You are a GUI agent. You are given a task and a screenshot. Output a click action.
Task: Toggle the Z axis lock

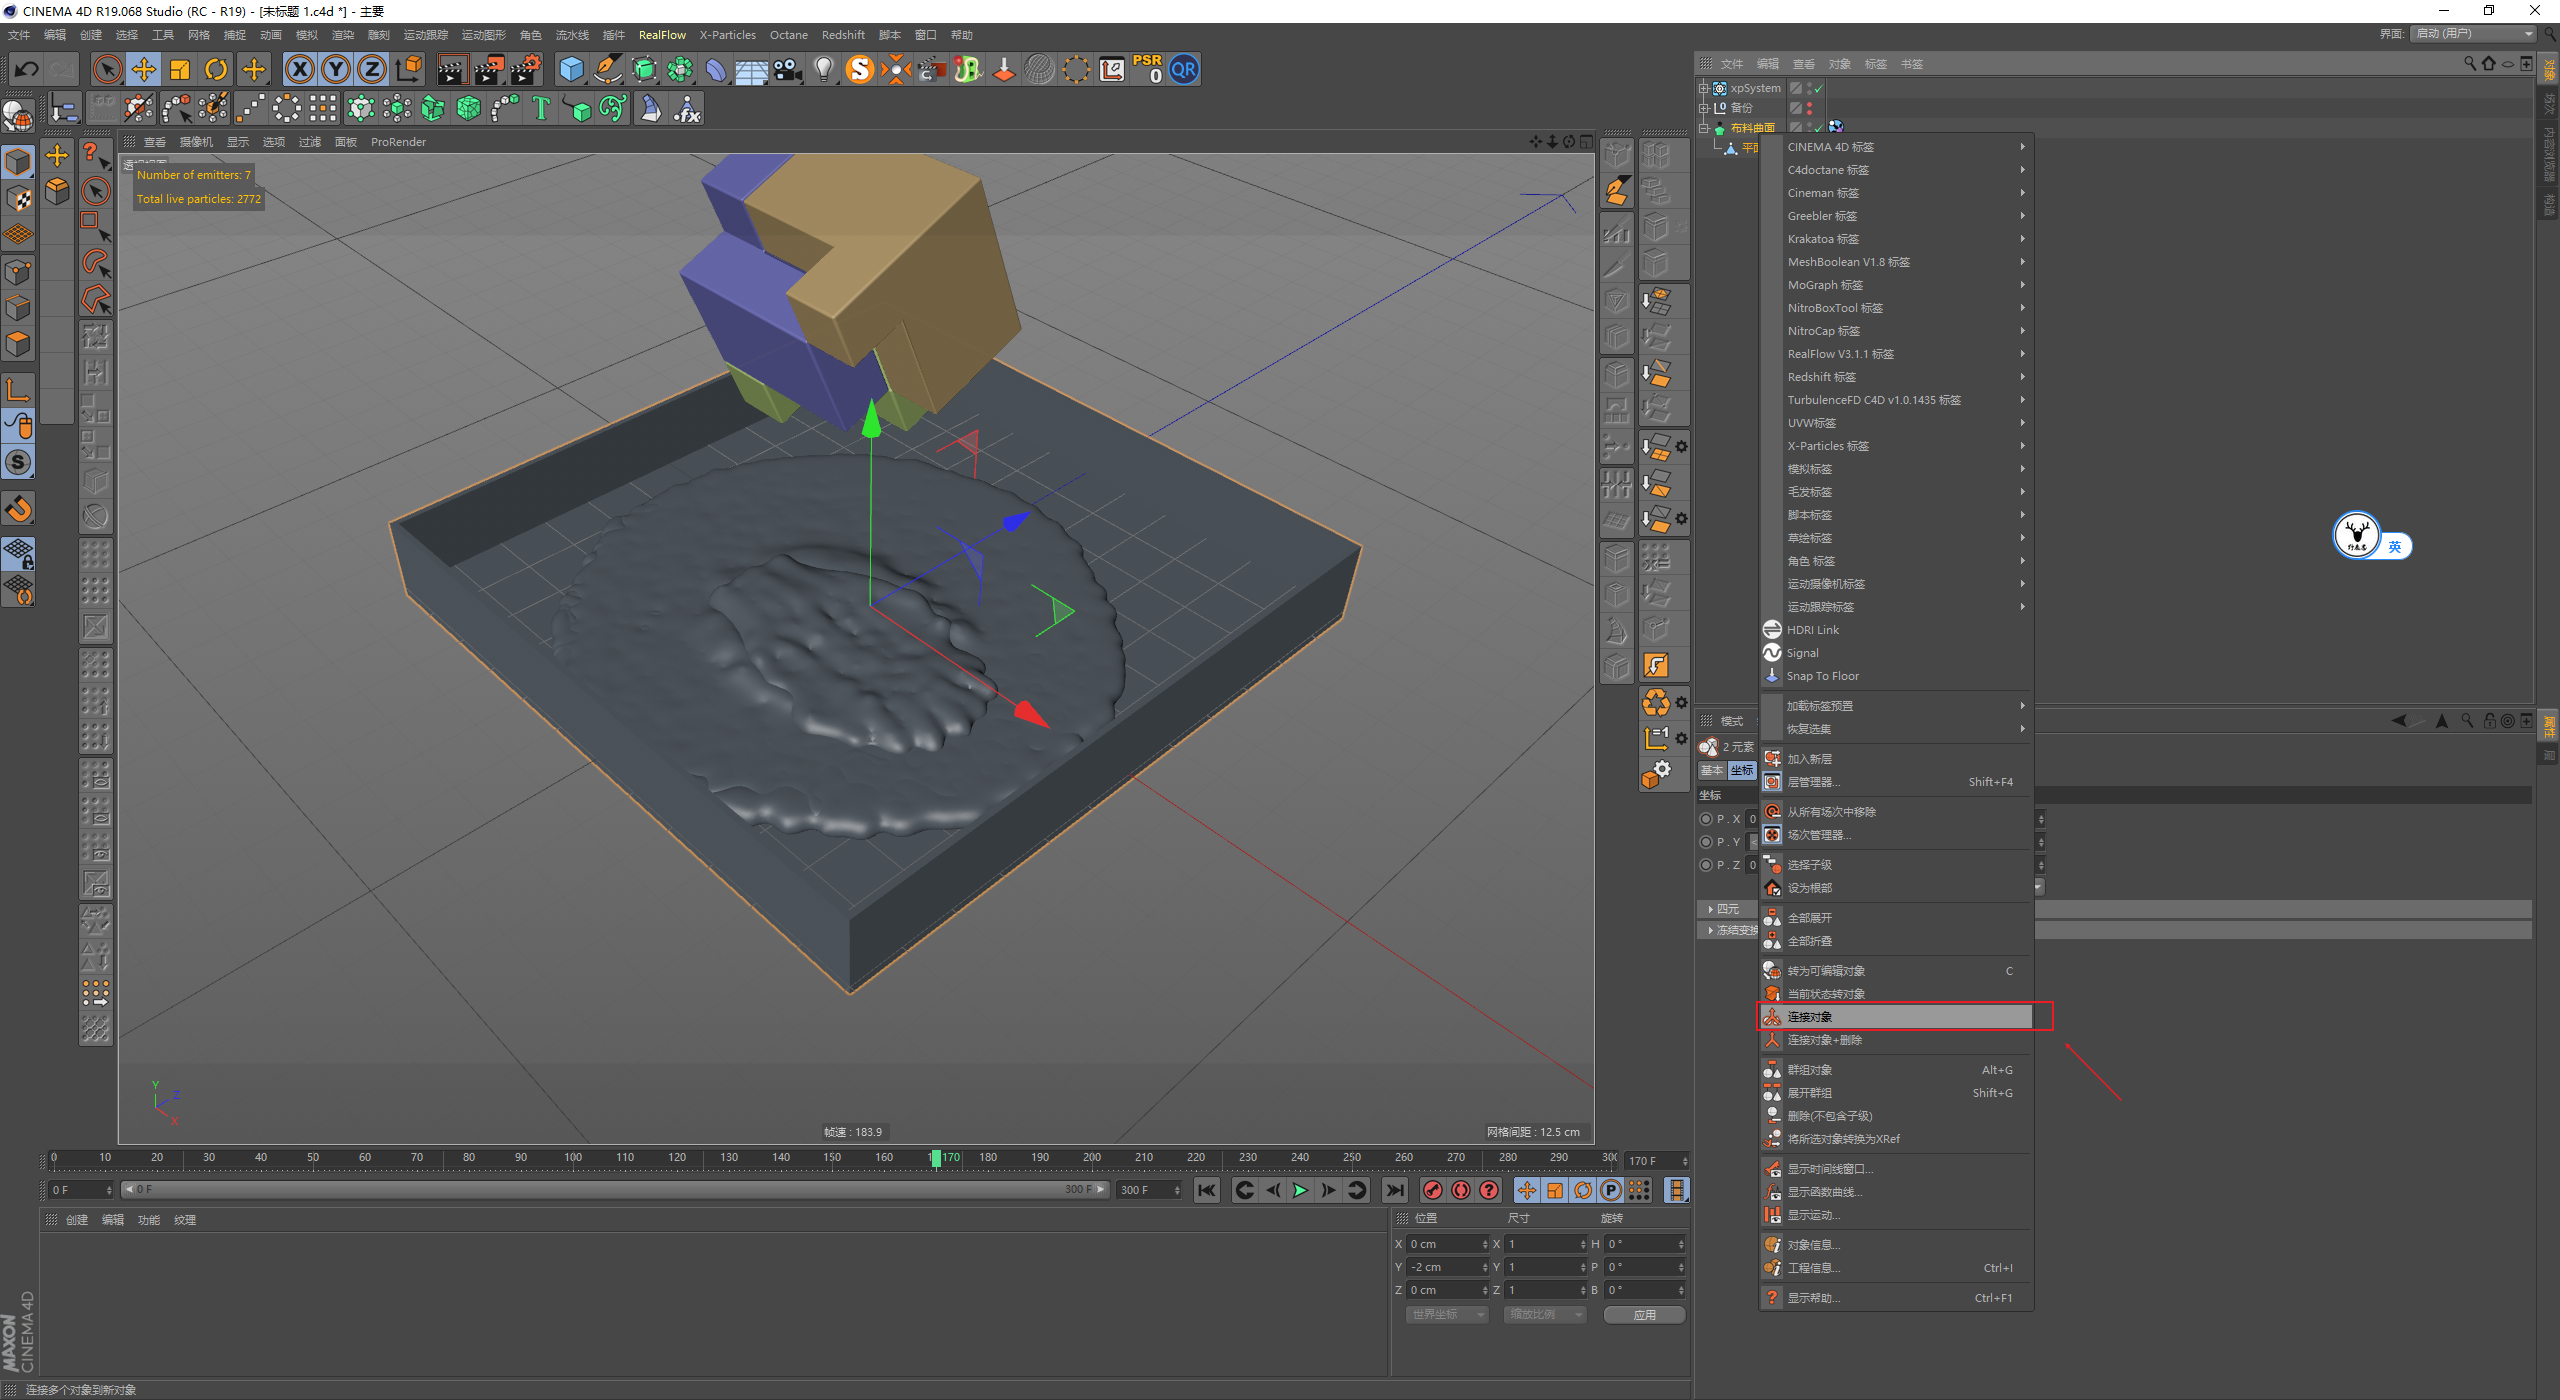[371, 69]
